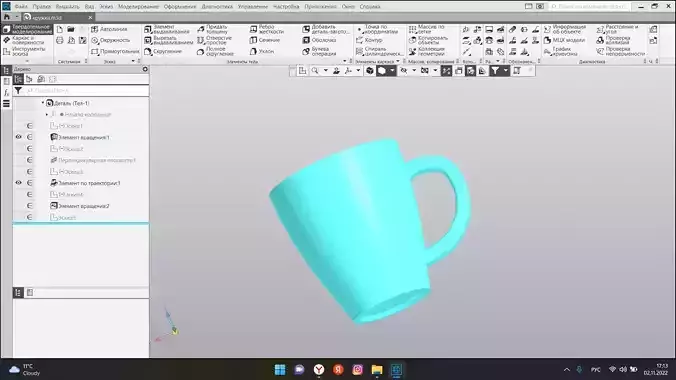This screenshot has width=676, height=380.
Task: Click Добавить деталь-заготовку tool
Action: 325,29
